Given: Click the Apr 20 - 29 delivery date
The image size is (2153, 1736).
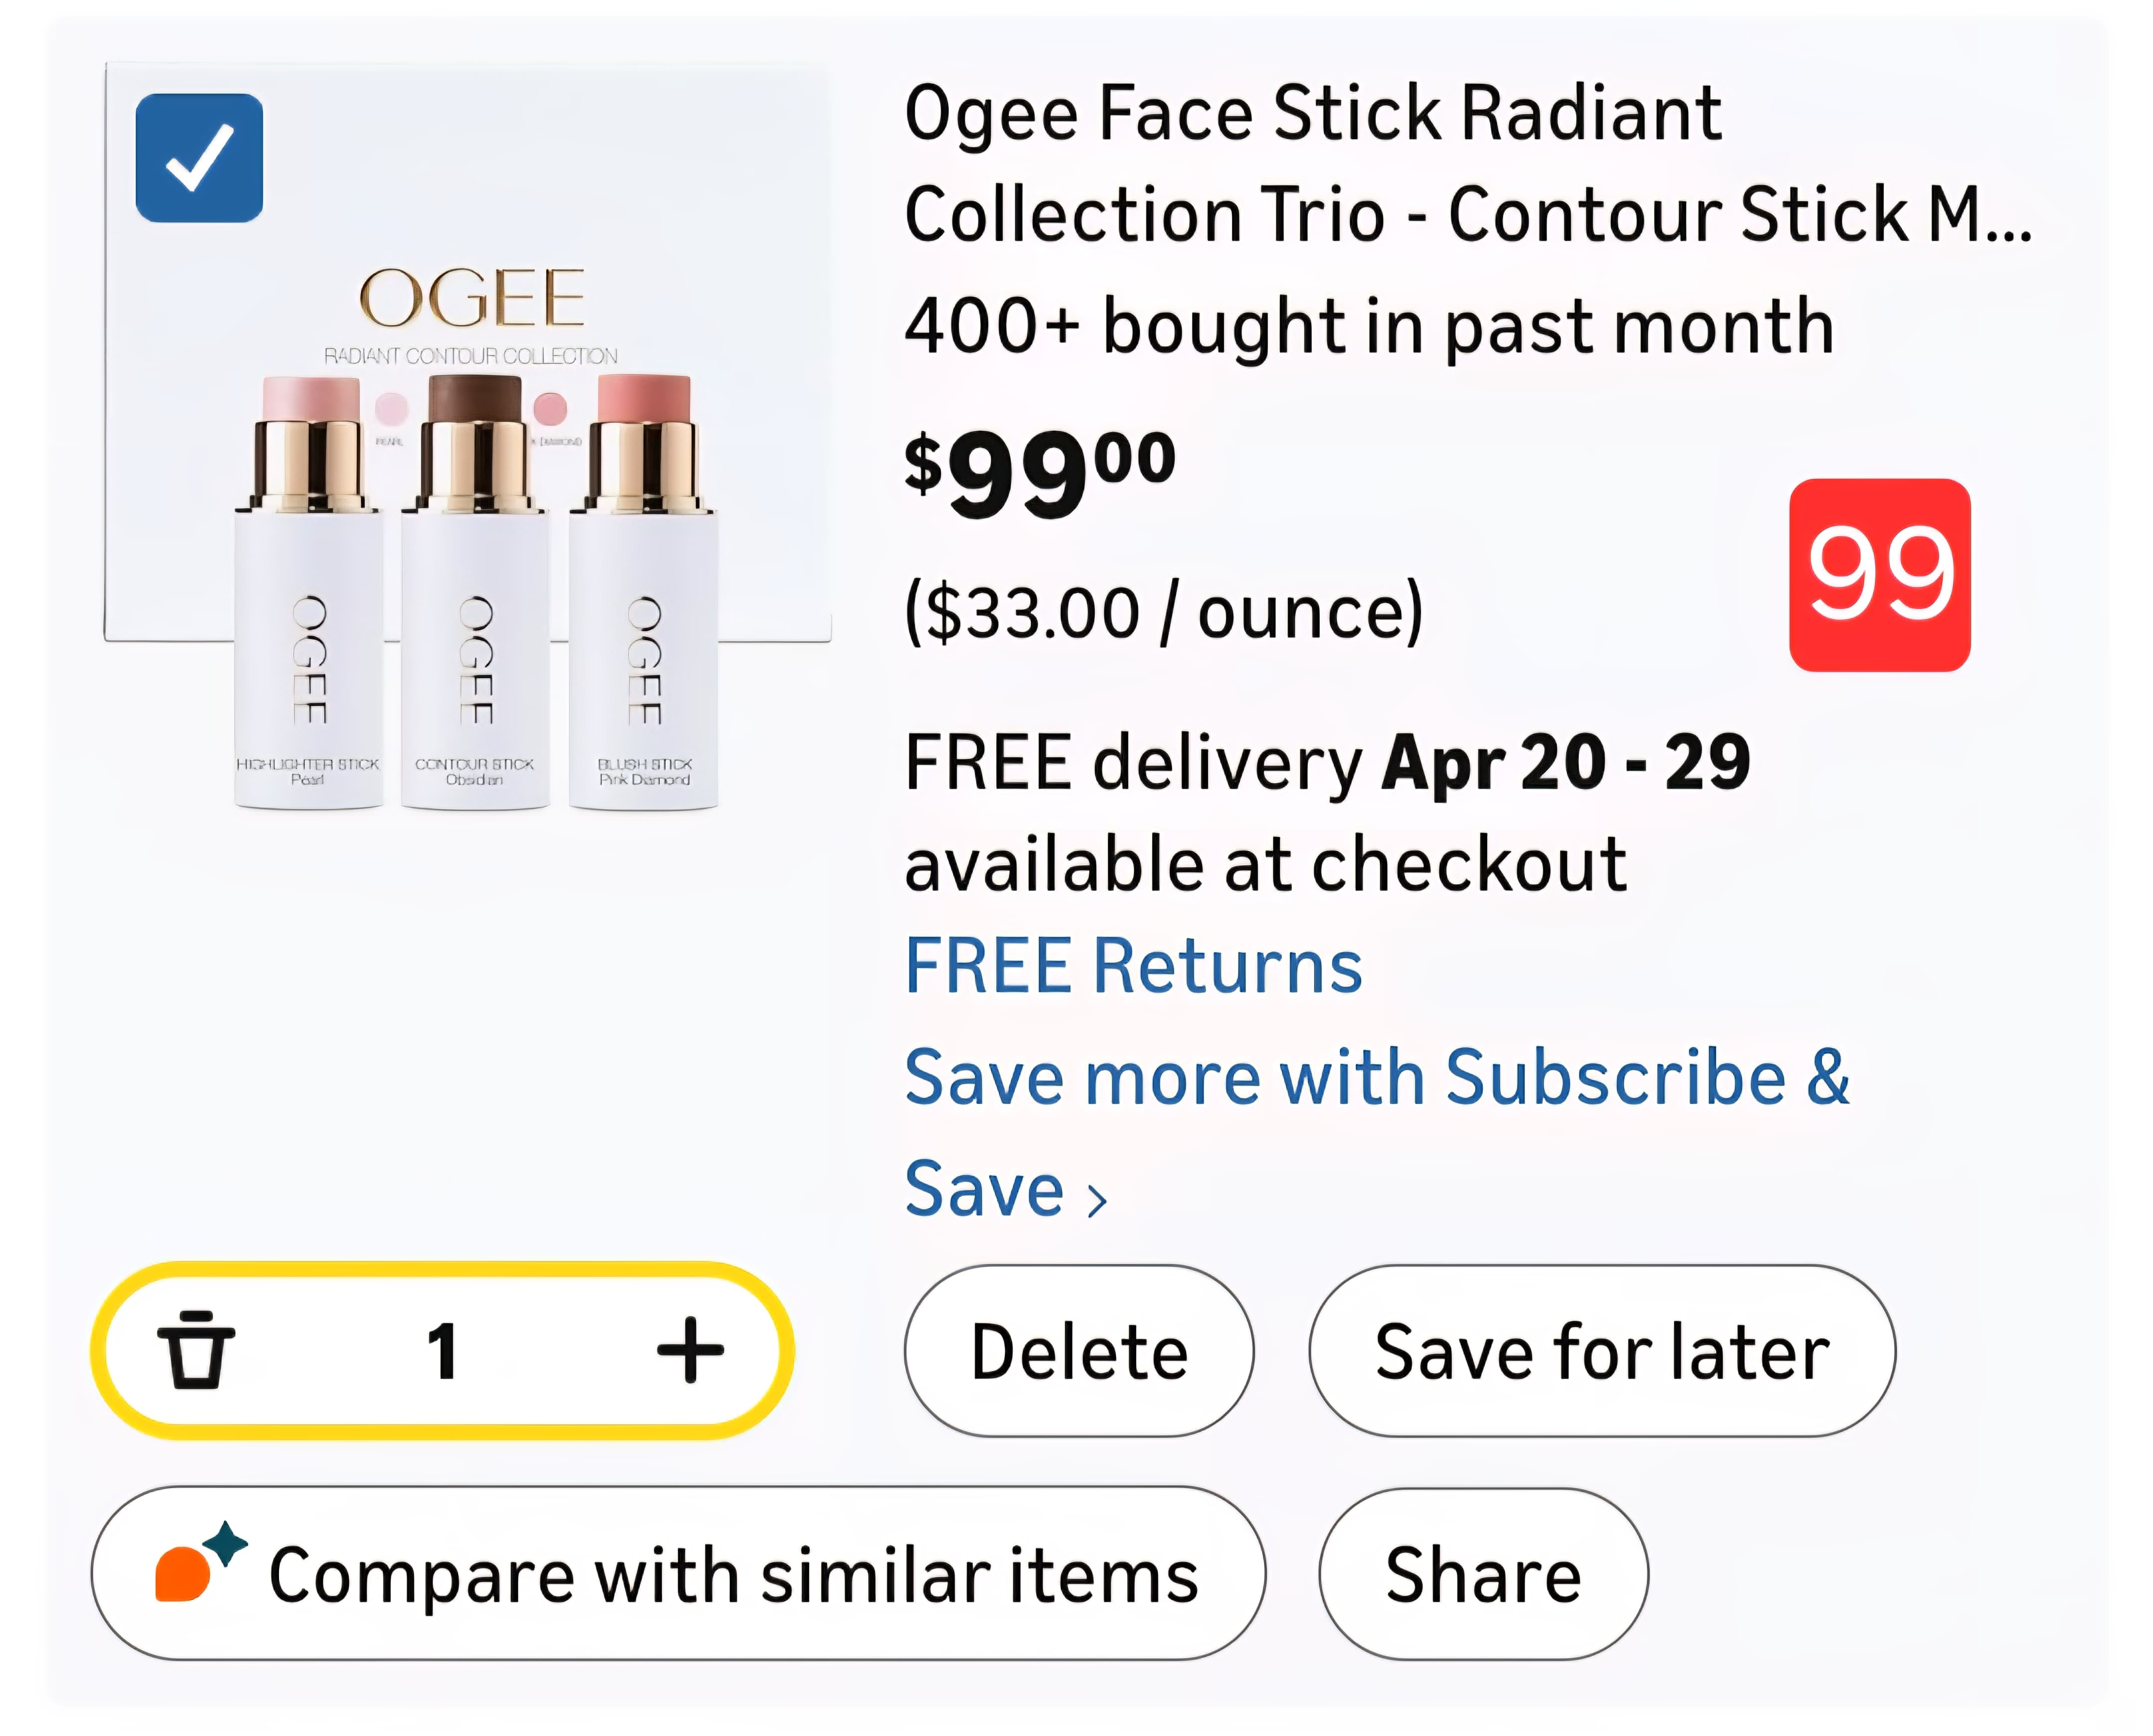Looking at the screenshot, I should coord(1565,763).
